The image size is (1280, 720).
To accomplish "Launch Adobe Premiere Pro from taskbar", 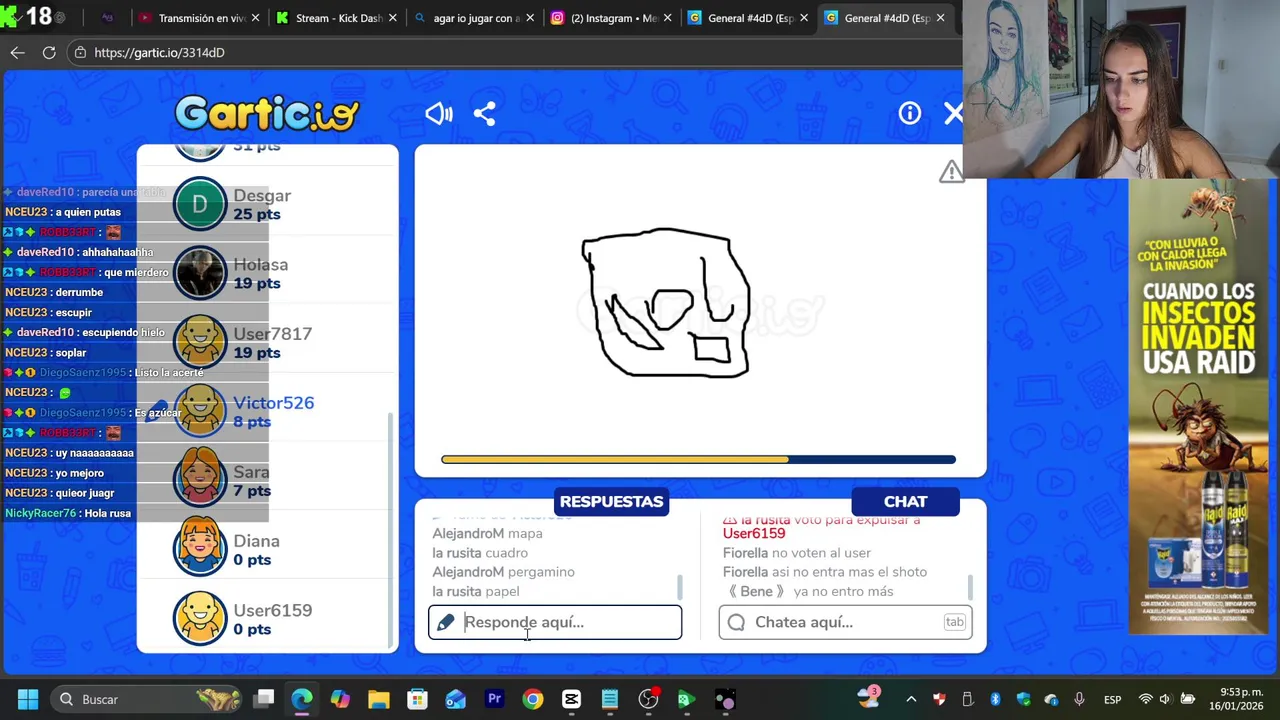I will click(494, 699).
